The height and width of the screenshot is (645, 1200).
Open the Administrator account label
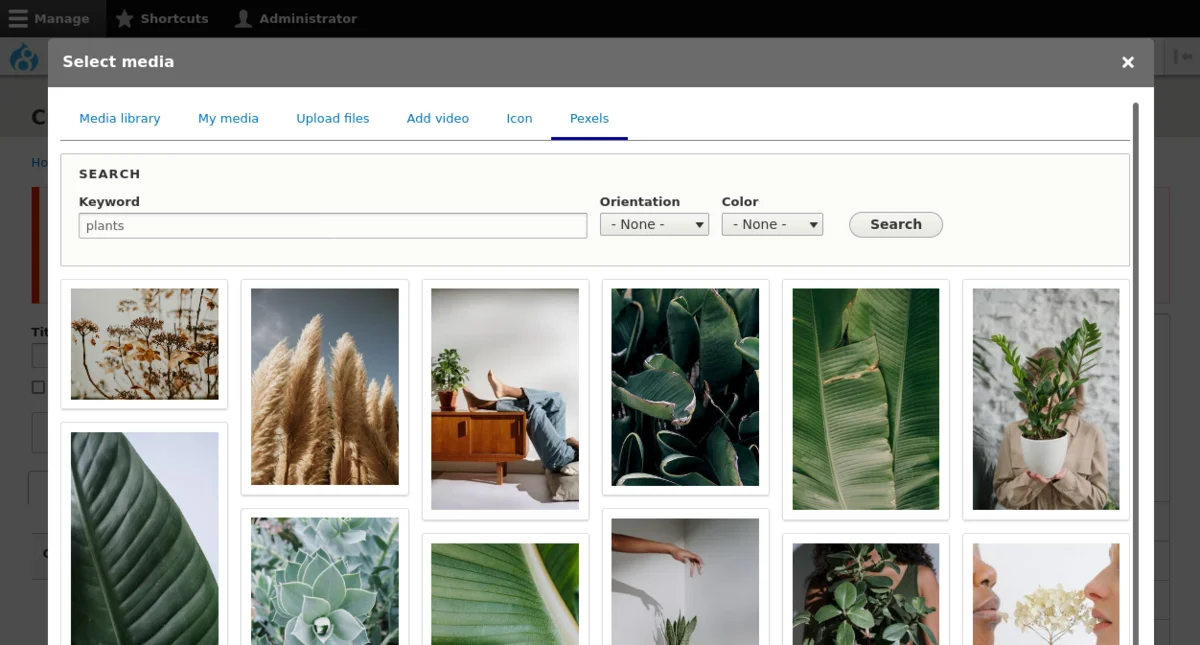[x=308, y=19]
